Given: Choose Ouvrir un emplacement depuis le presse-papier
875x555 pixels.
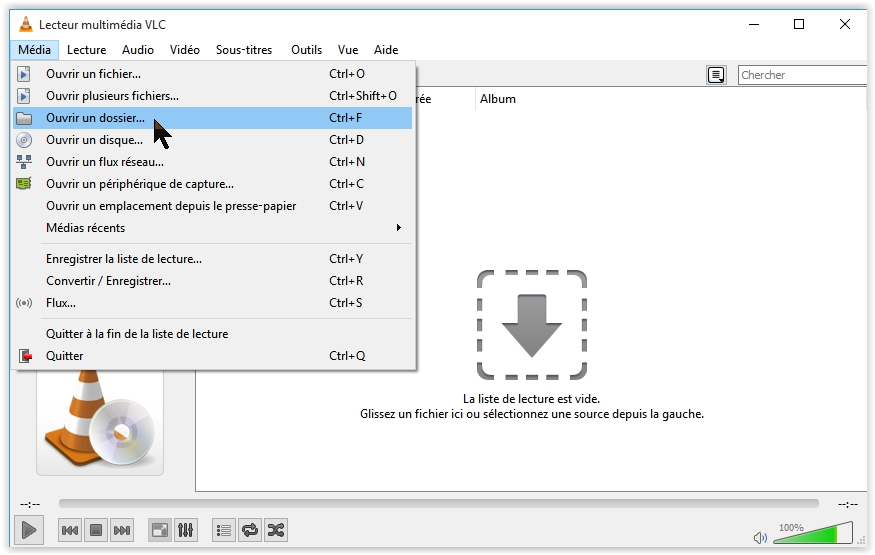Looking at the screenshot, I should pos(213,206).
